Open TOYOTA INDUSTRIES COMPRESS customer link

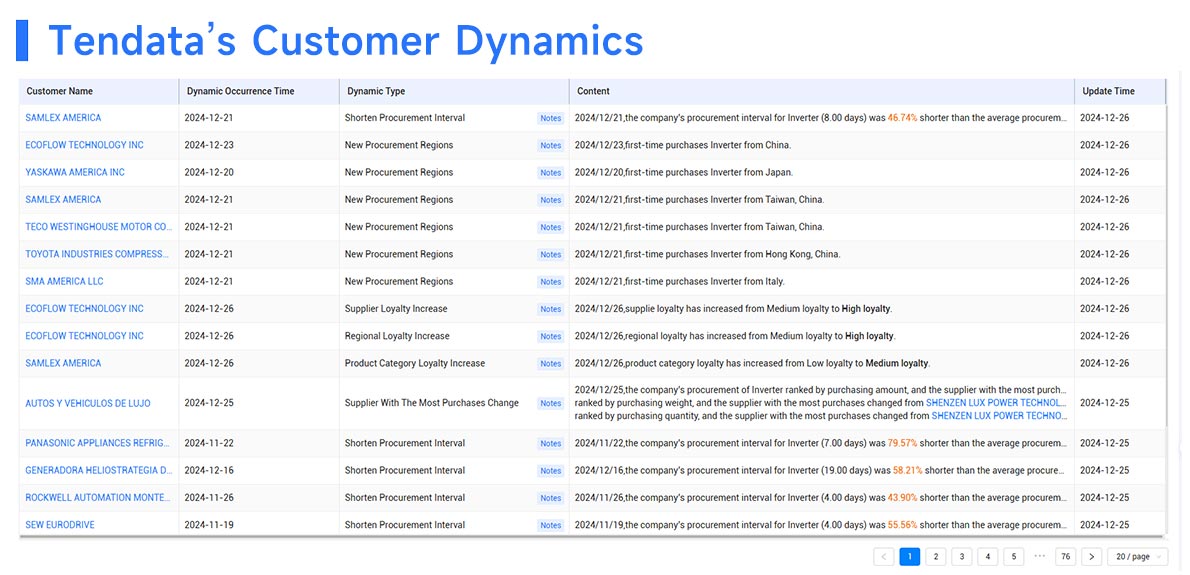pyautogui.click(x=97, y=254)
